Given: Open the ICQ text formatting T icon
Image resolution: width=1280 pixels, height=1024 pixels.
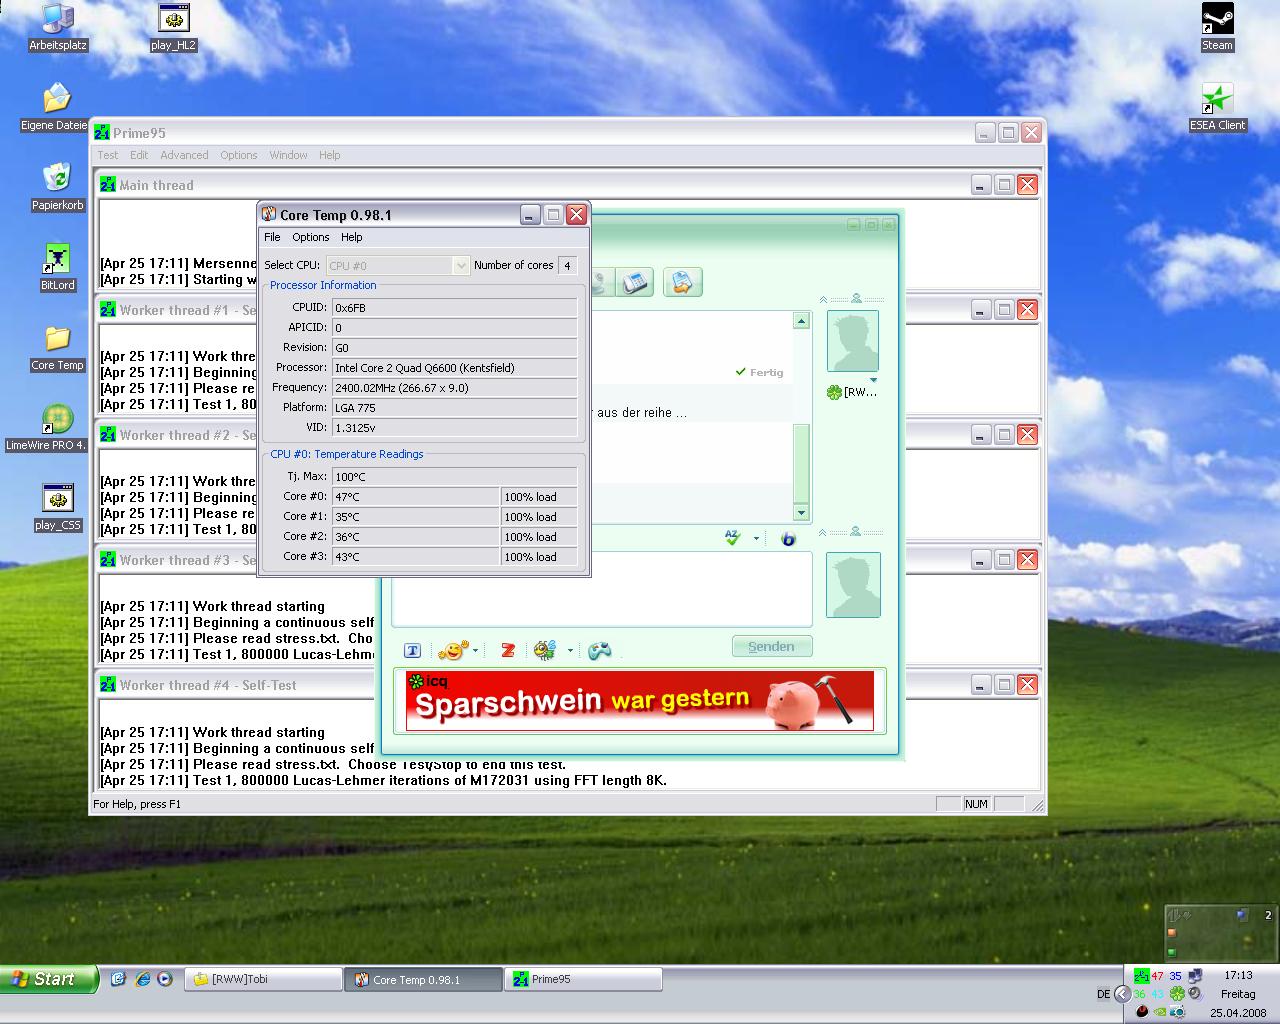Looking at the screenshot, I should (x=412, y=650).
